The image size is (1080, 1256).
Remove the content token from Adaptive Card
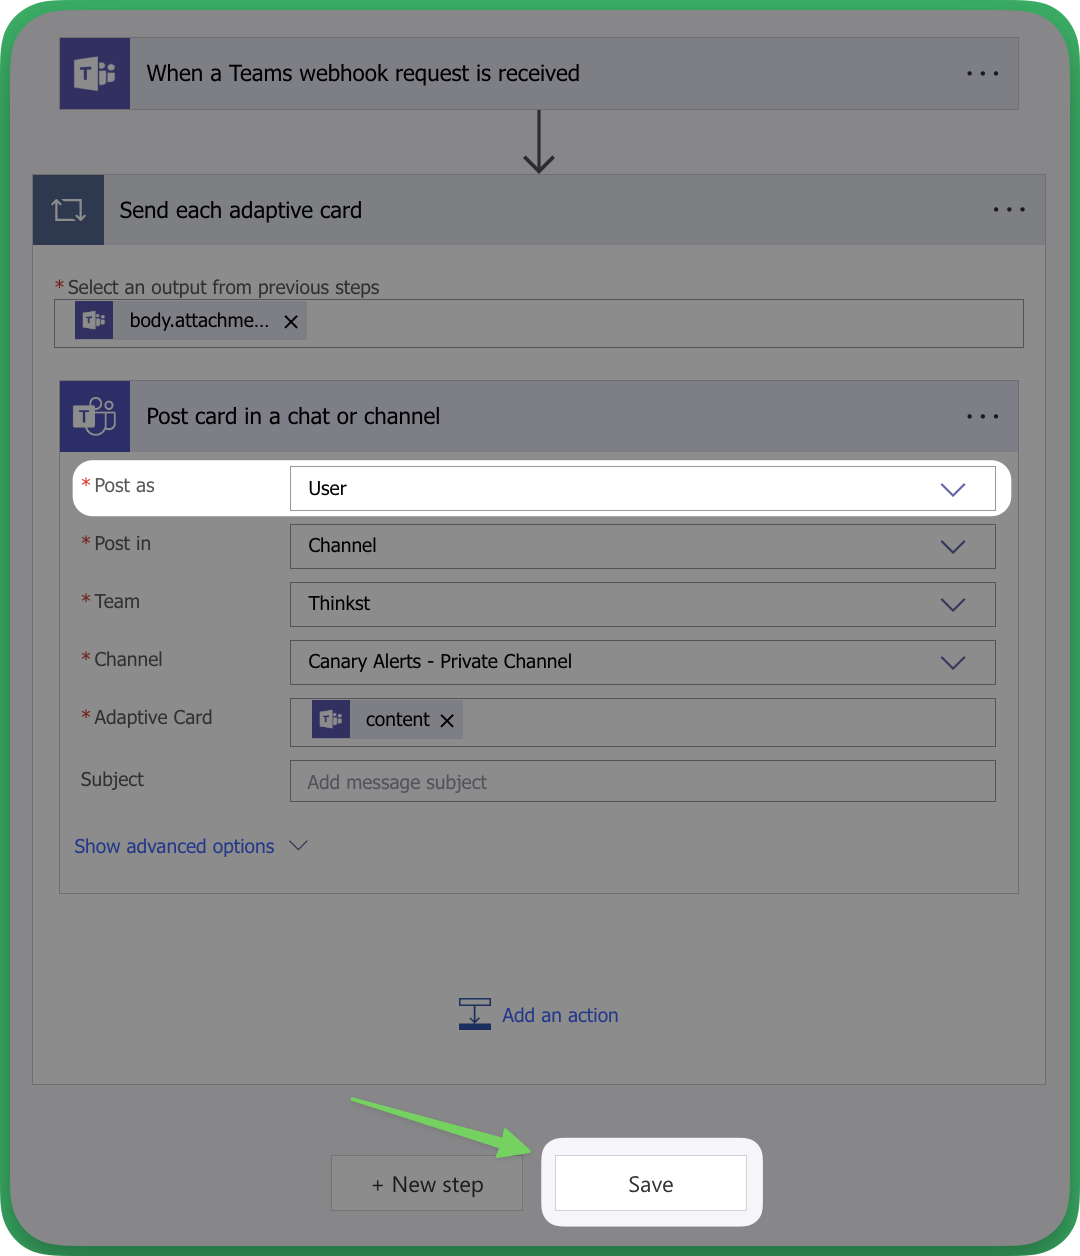pos(447,721)
